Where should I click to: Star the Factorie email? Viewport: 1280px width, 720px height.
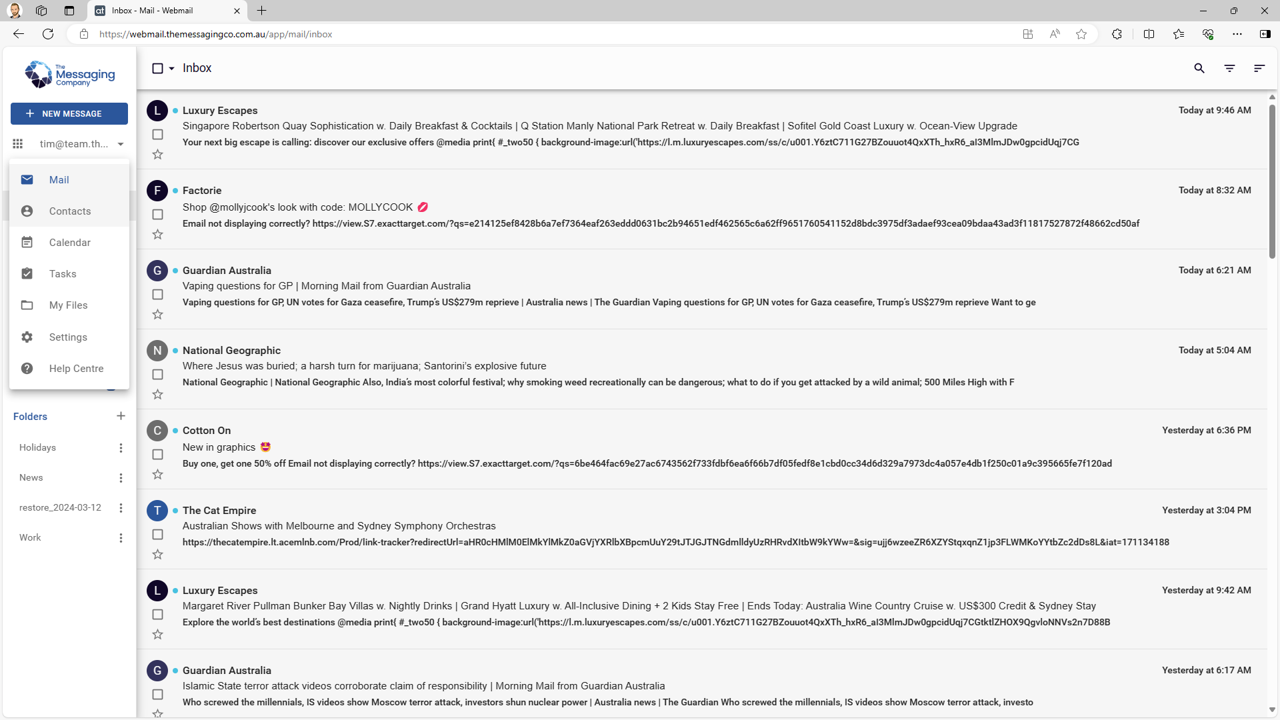pyautogui.click(x=157, y=235)
